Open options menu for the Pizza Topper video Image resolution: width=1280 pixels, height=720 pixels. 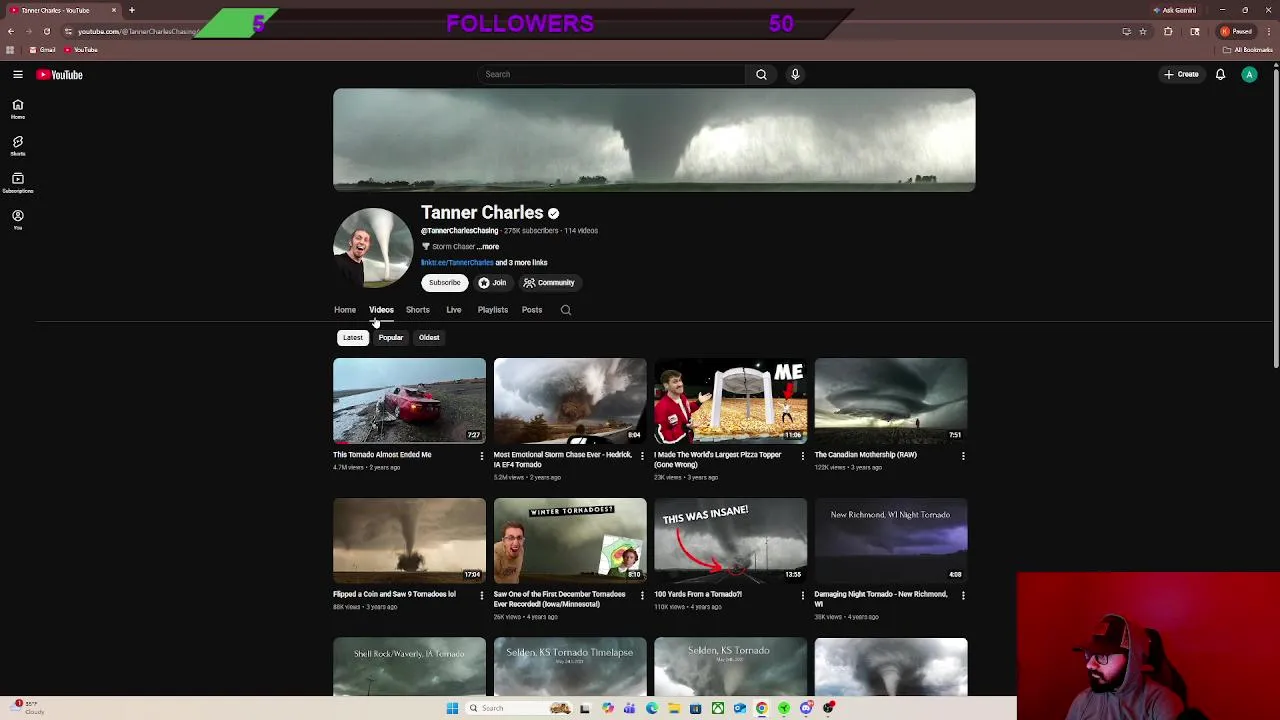(802, 456)
